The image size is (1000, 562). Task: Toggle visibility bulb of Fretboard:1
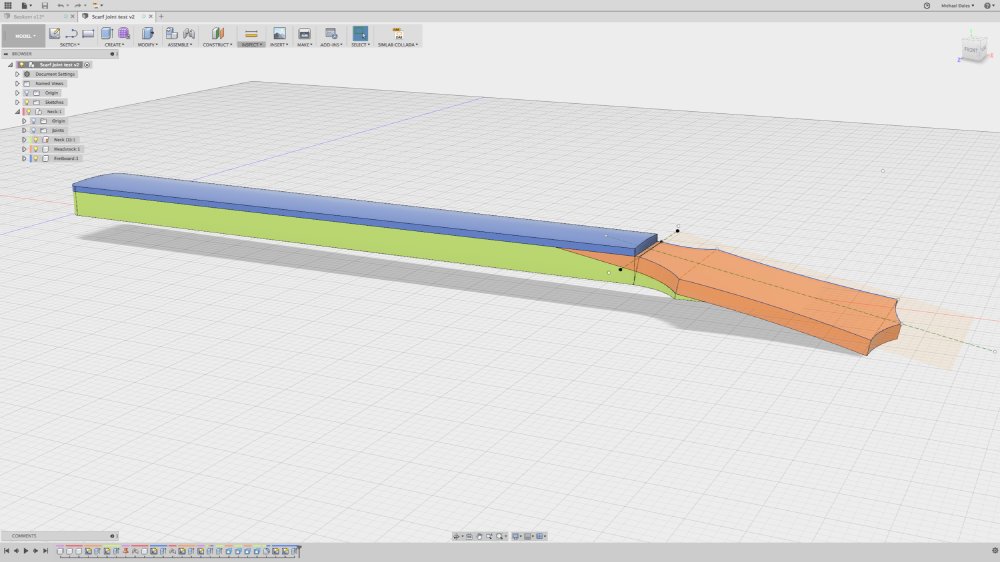36,158
